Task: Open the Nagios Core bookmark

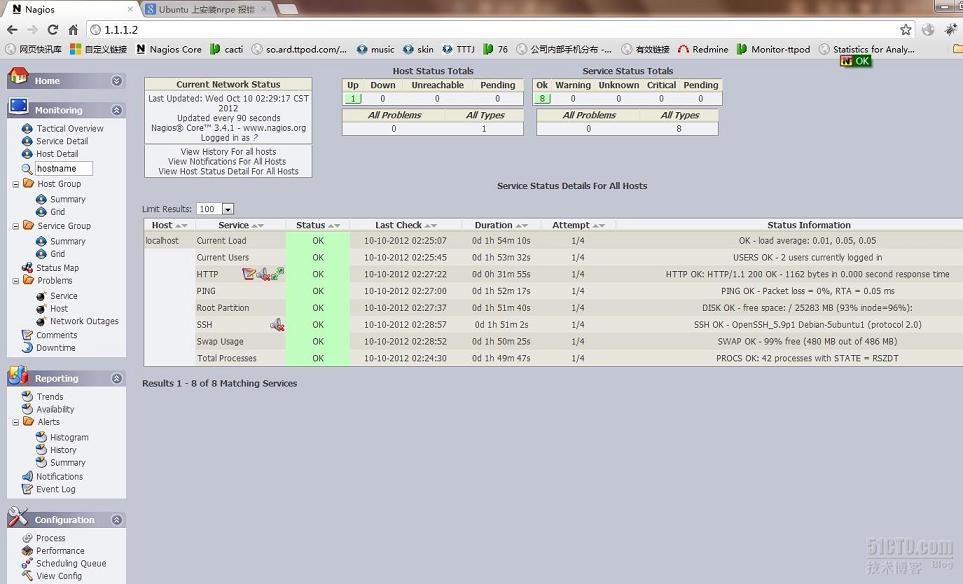Action: [169, 49]
